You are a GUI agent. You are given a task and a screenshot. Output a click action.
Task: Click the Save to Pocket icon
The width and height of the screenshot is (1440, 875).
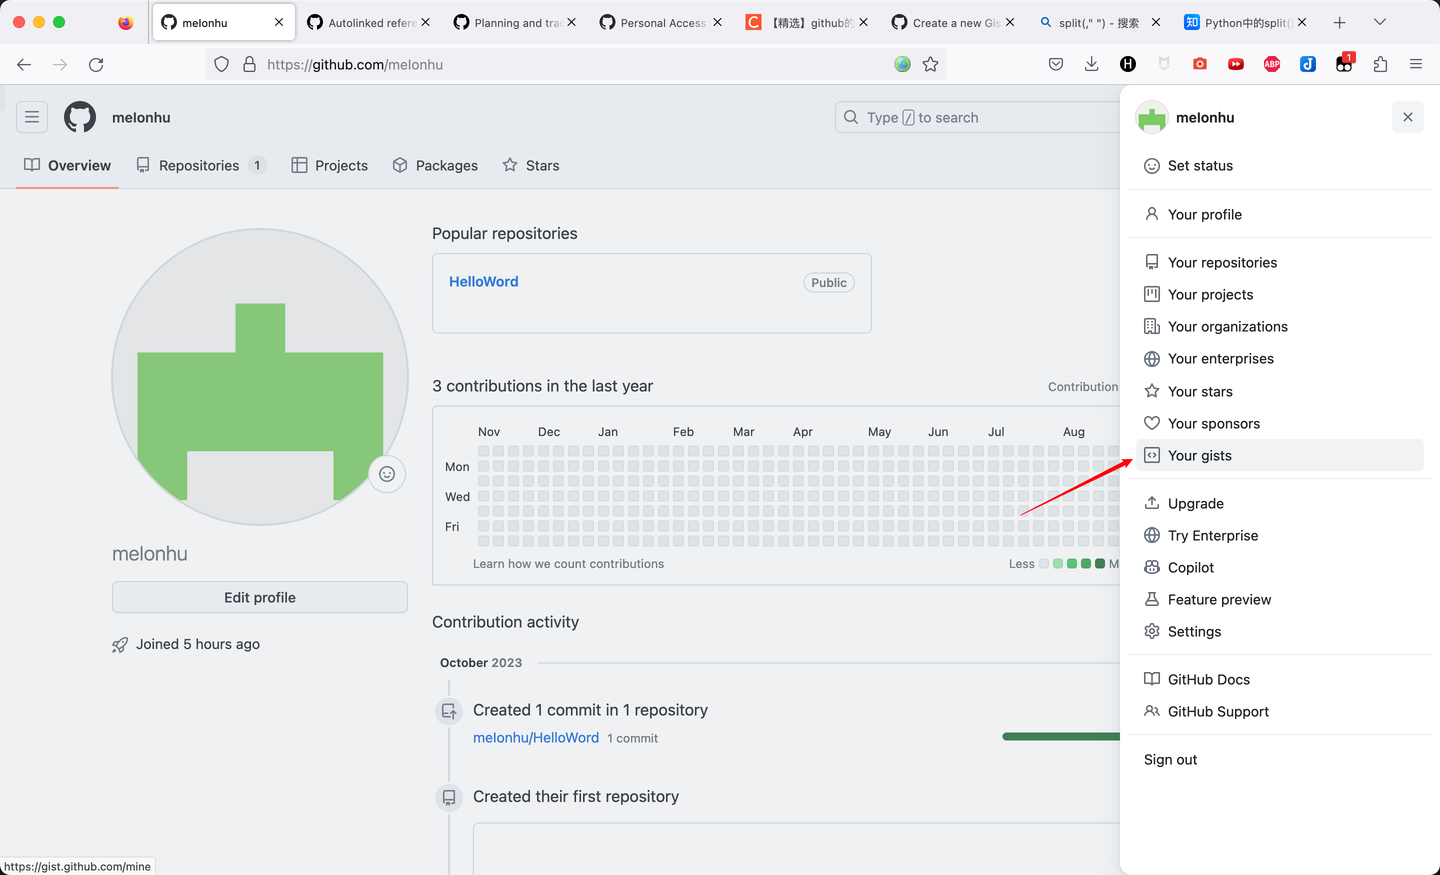[x=1056, y=64]
